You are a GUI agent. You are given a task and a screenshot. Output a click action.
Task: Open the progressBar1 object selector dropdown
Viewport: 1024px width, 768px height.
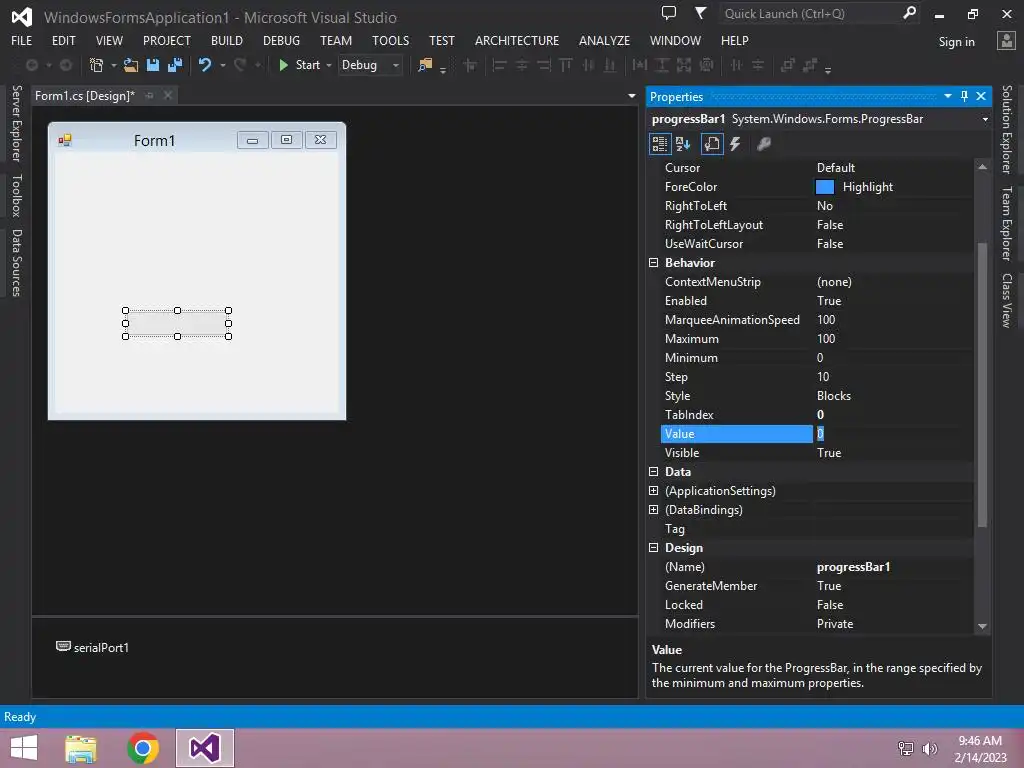click(985, 120)
